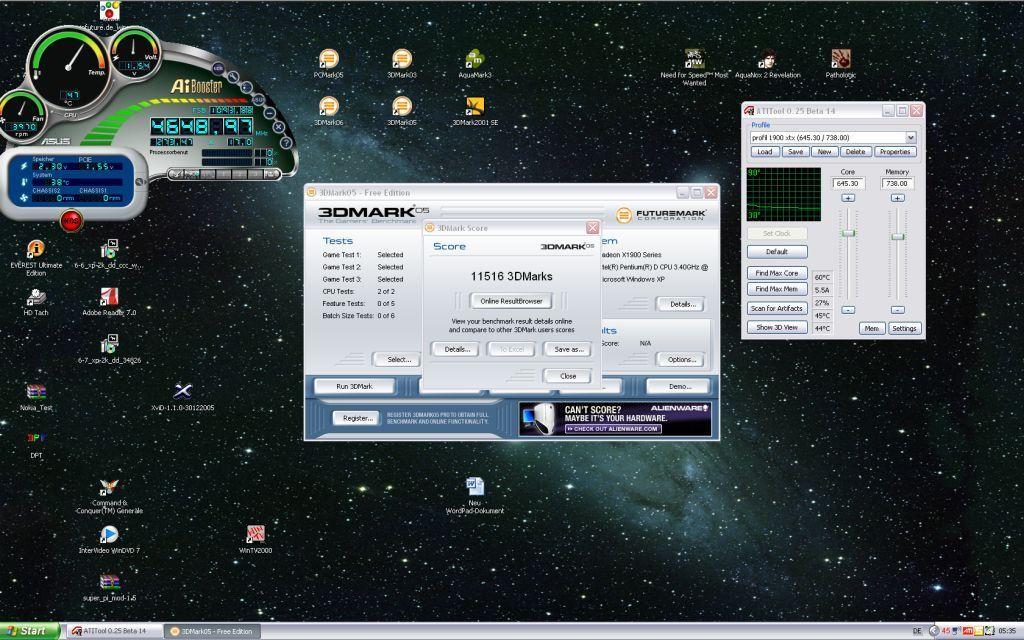The image size is (1024, 640).
Task: Click the Demo button in 3DMark05
Action: point(679,387)
